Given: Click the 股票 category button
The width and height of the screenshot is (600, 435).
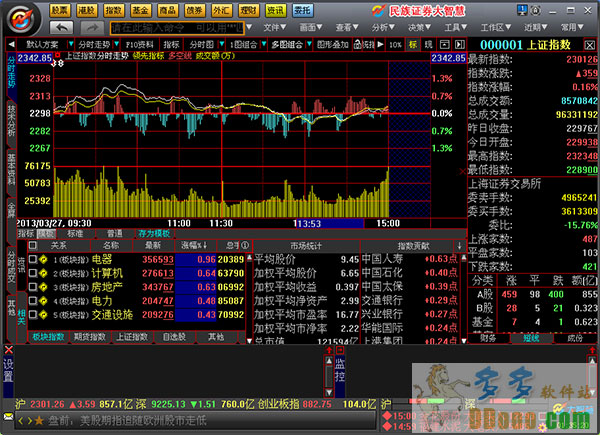Looking at the screenshot, I should point(60,10).
